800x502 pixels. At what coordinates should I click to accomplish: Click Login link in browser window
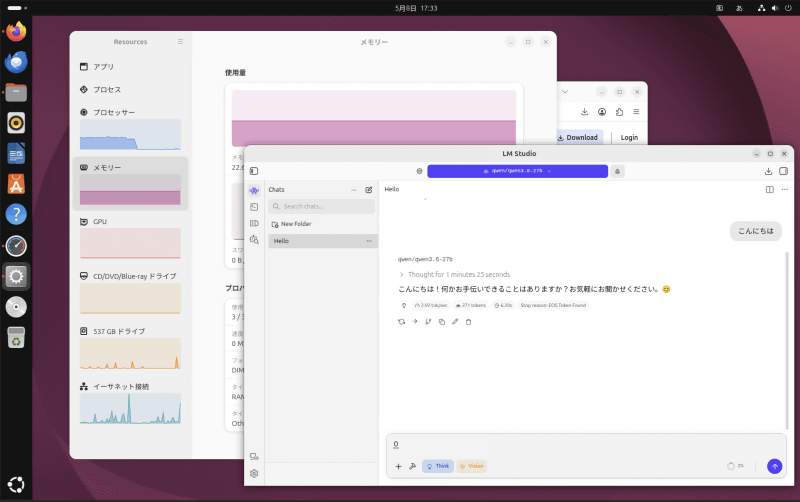[629, 138]
